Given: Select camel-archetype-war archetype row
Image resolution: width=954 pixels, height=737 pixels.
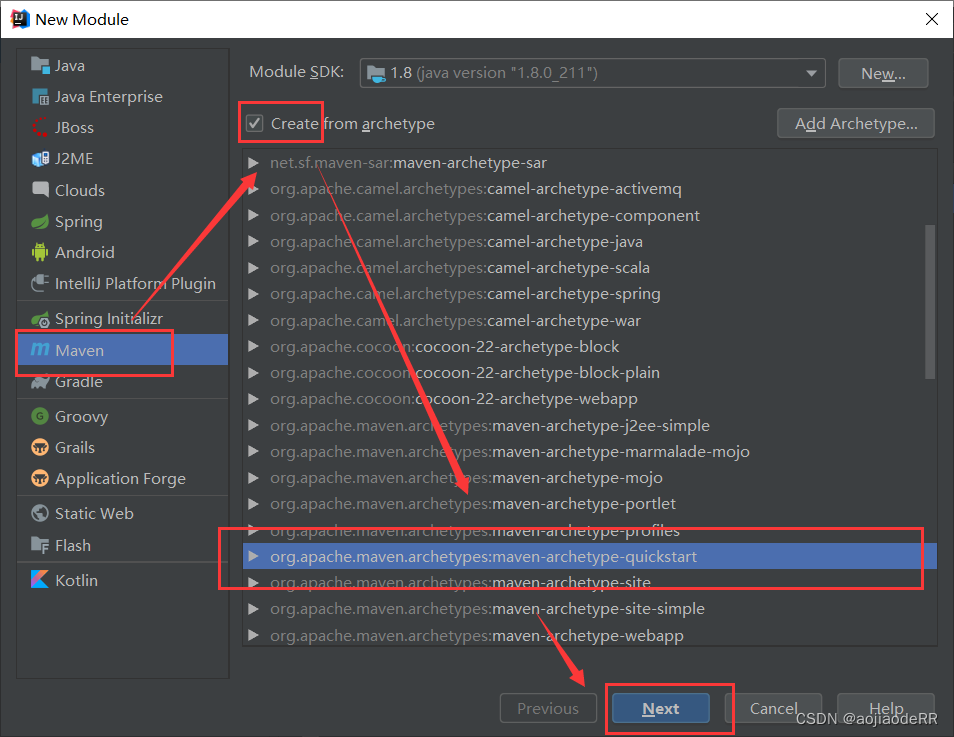Looking at the screenshot, I should (589, 321).
